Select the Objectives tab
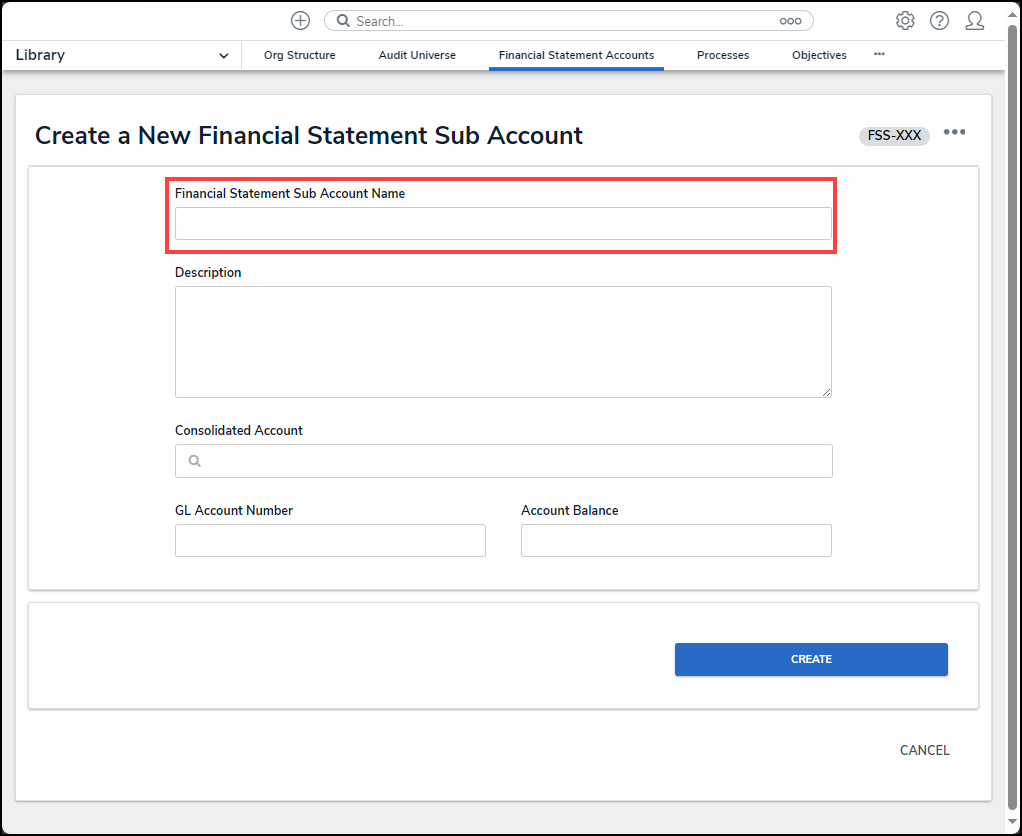The height and width of the screenshot is (836, 1022). pos(819,56)
